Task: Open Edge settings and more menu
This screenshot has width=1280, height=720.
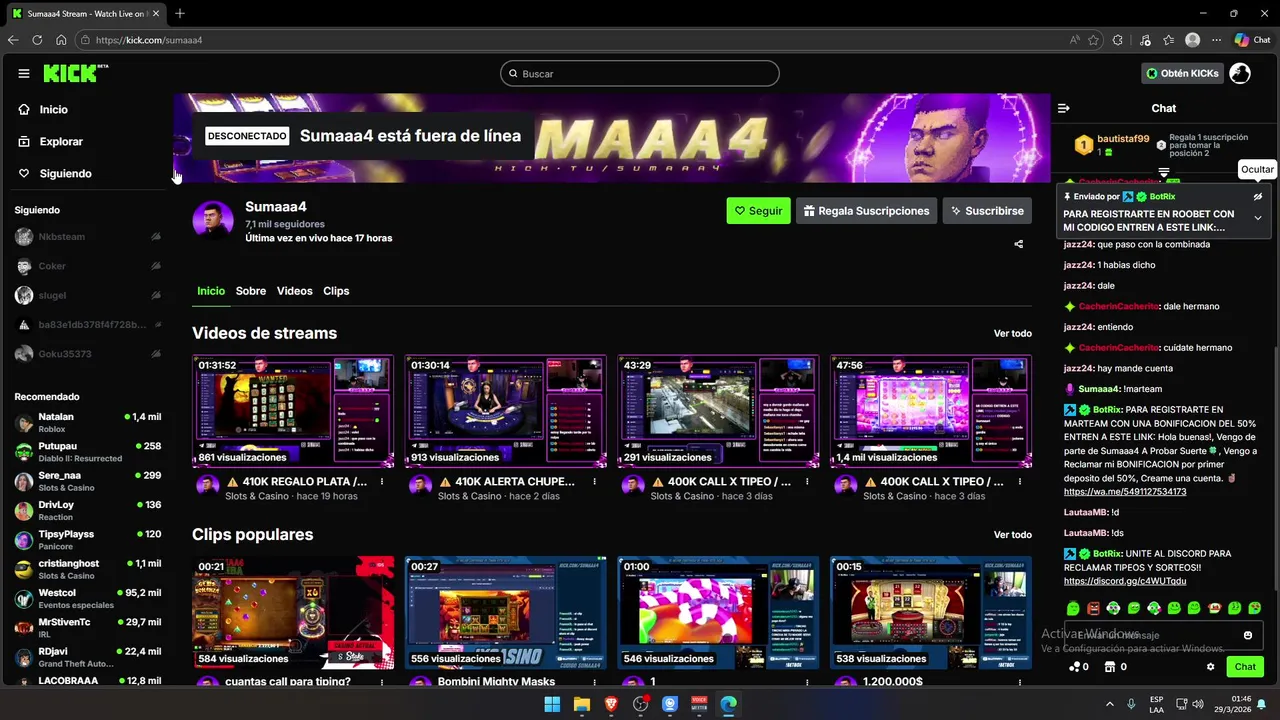Action: [x=1217, y=40]
